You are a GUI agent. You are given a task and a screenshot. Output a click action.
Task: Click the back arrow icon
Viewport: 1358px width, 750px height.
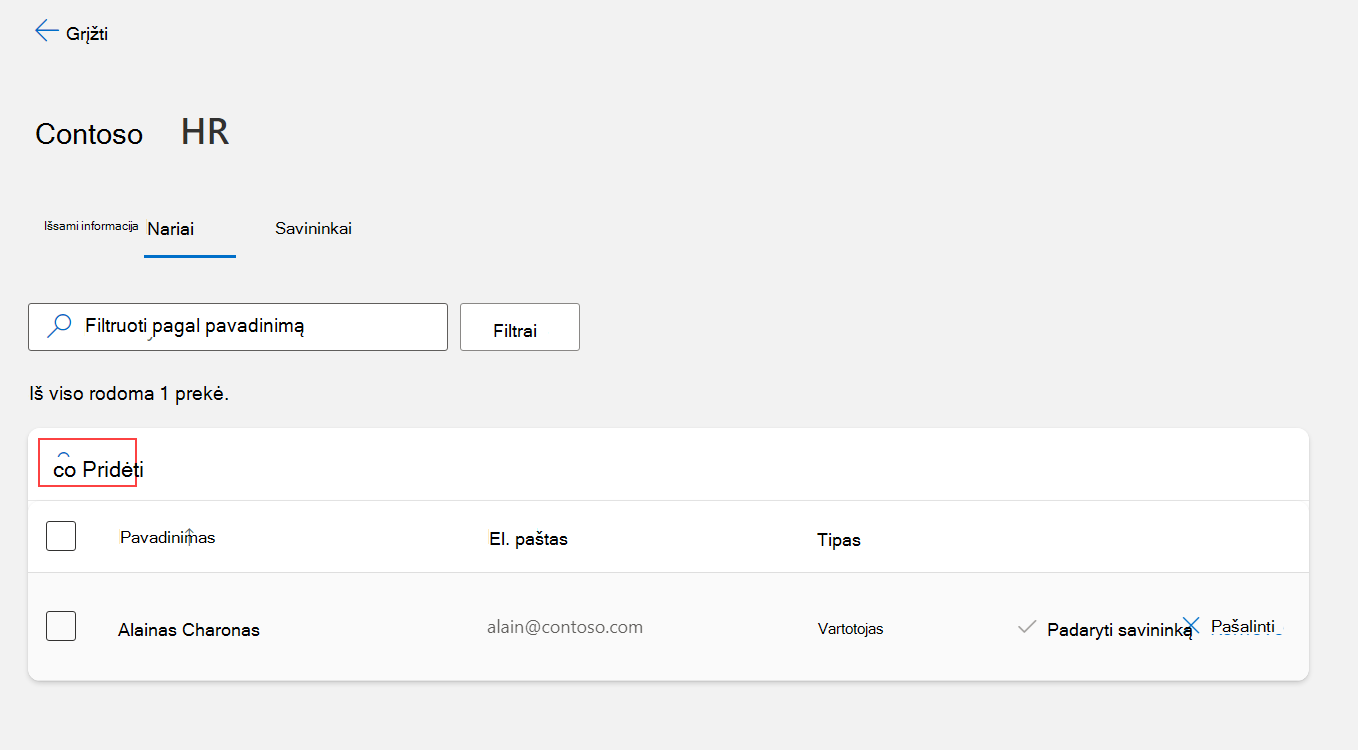click(46, 31)
